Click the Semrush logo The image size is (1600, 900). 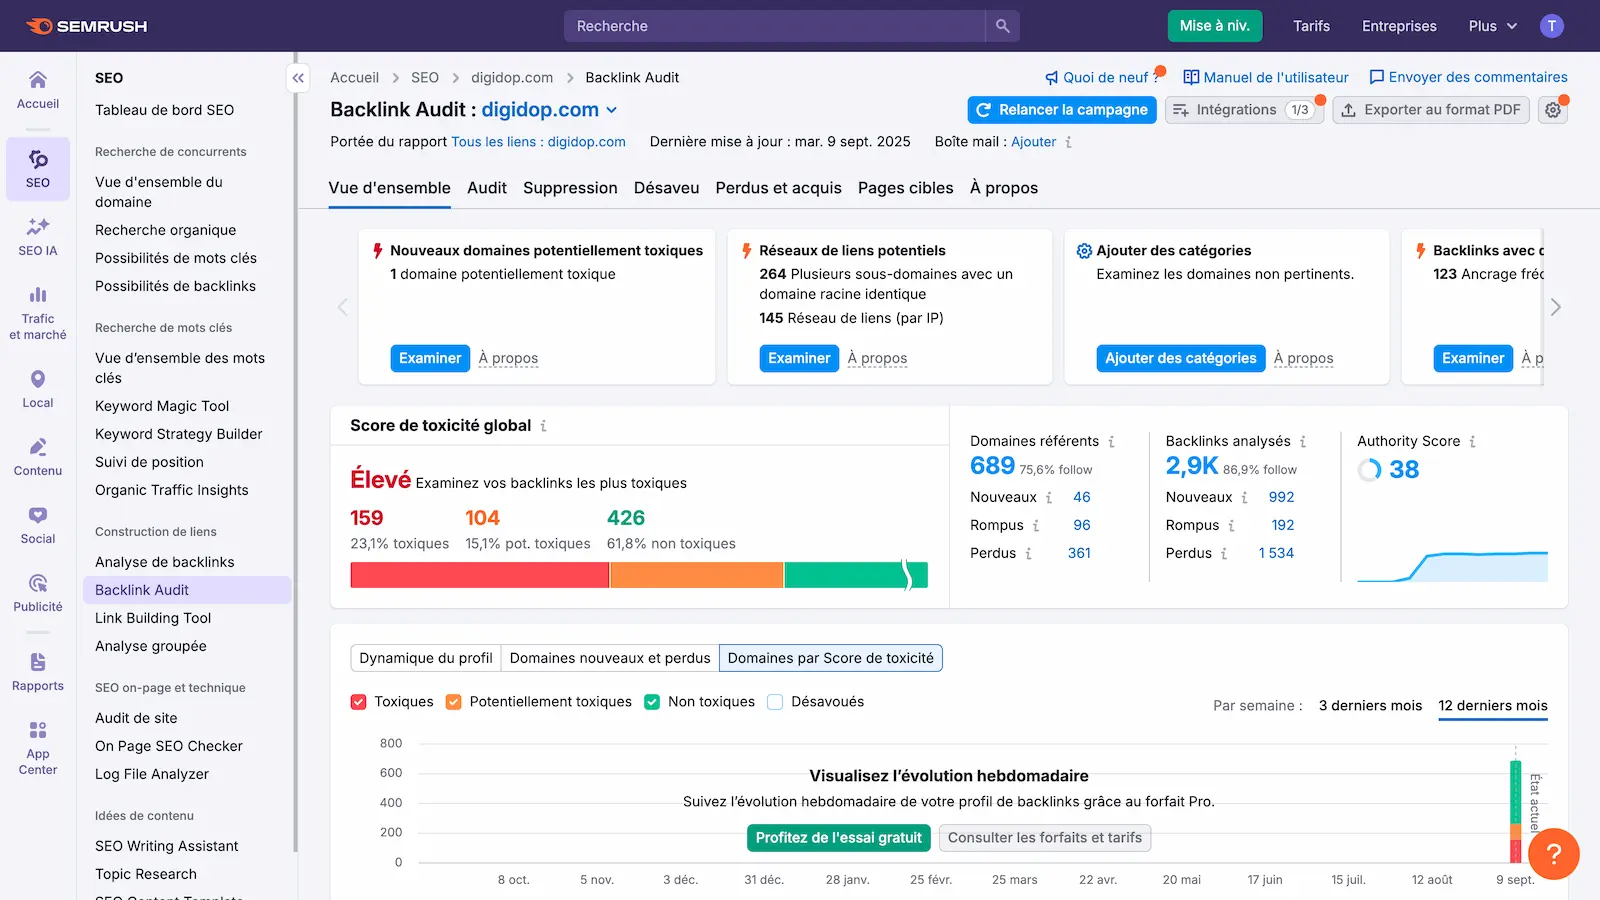87,26
